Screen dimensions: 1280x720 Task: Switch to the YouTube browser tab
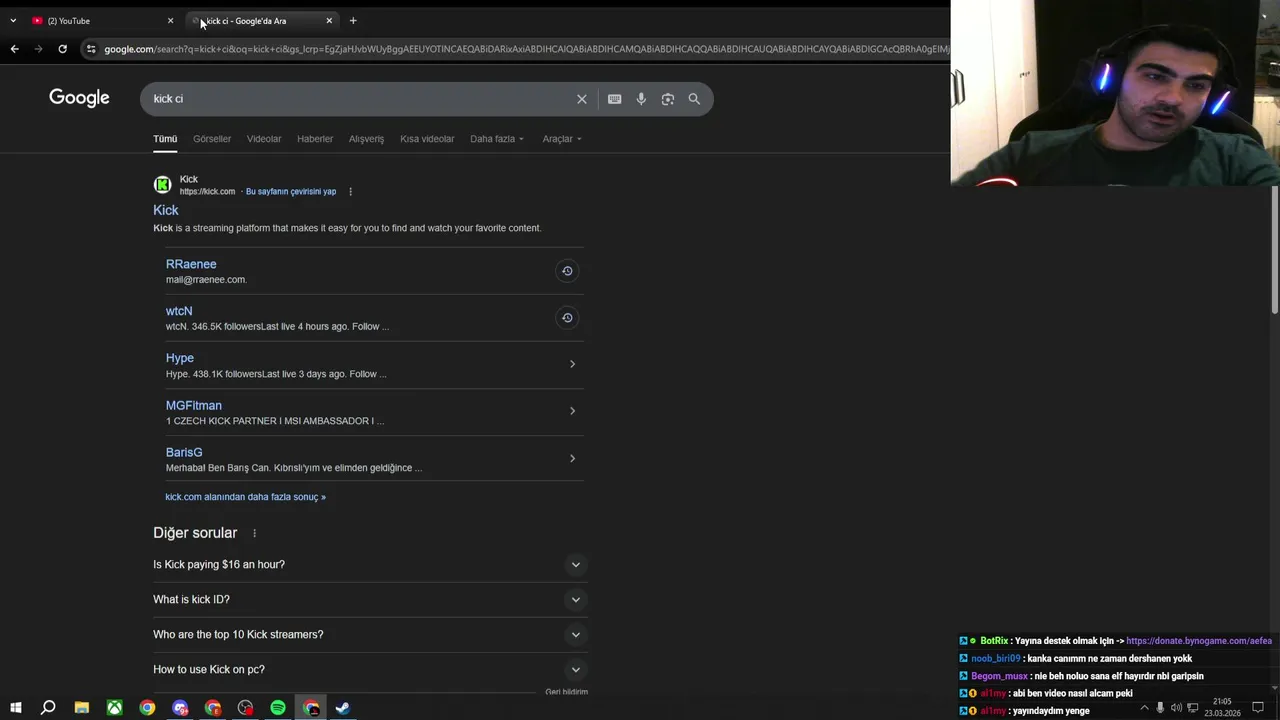(100, 21)
